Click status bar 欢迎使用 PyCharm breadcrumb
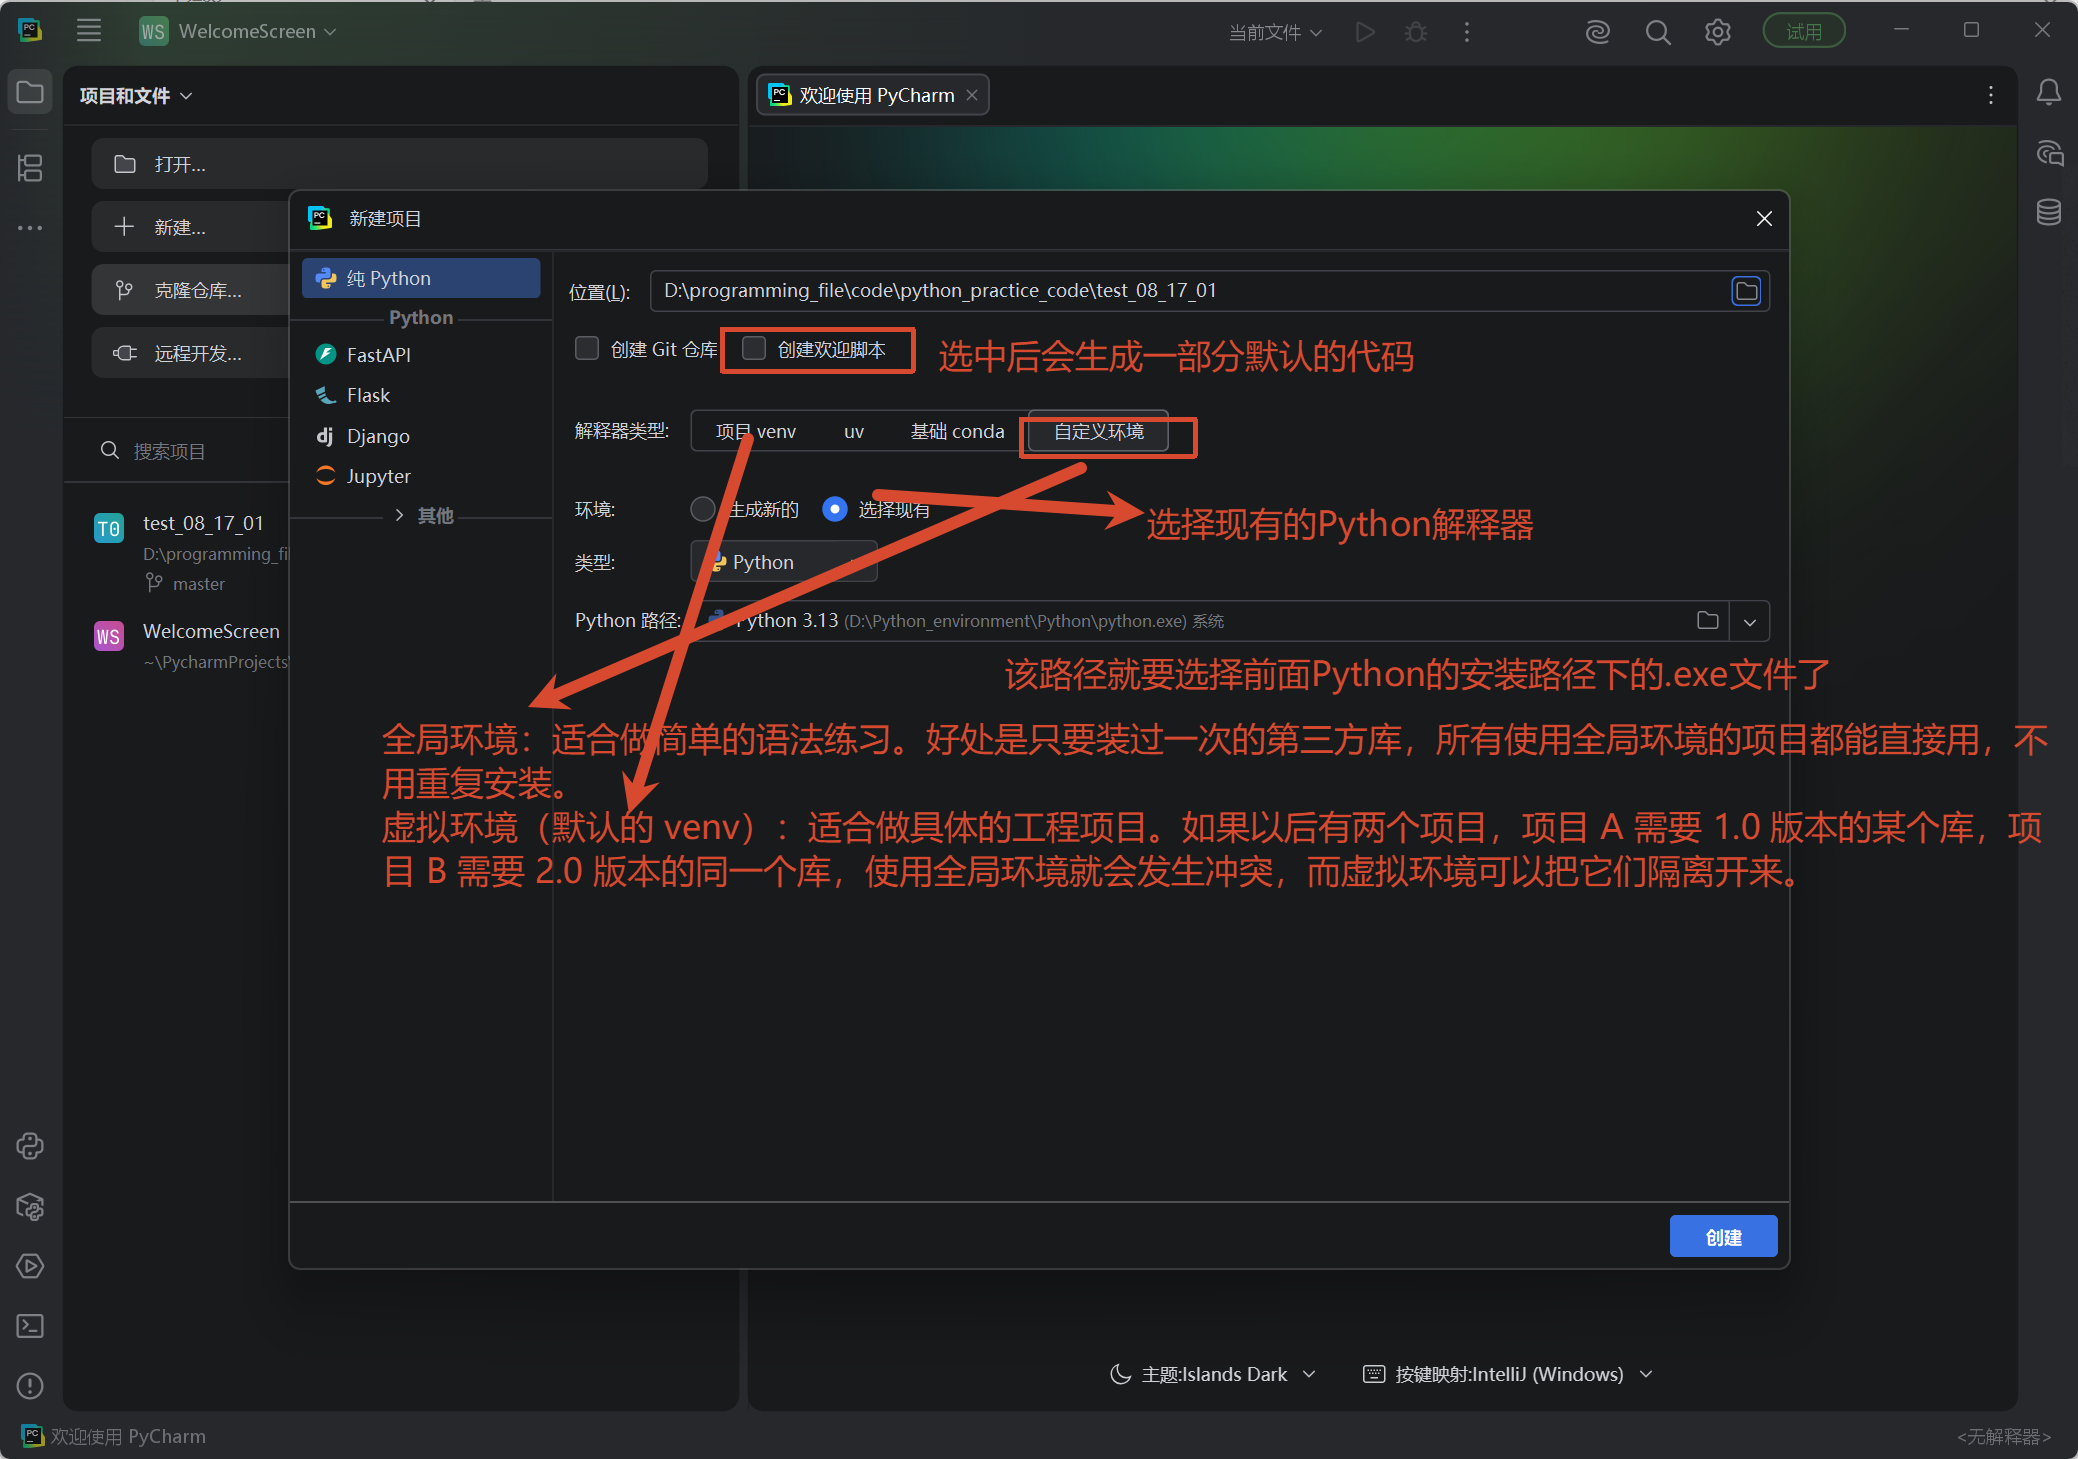2078x1459 pixels. [113, 1437]
